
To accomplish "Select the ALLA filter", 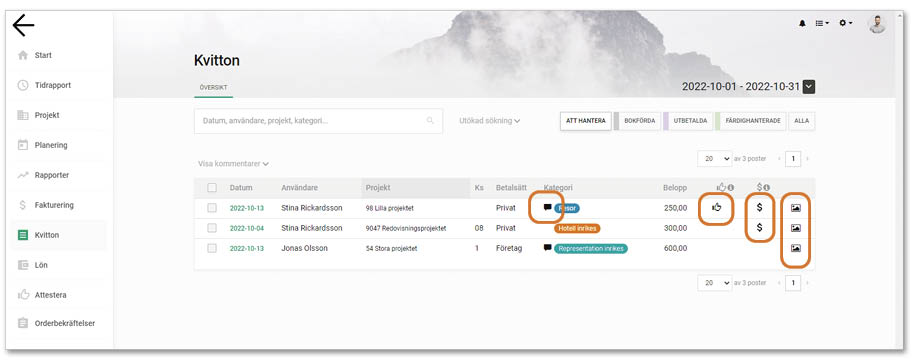I will tap(801, 121).
